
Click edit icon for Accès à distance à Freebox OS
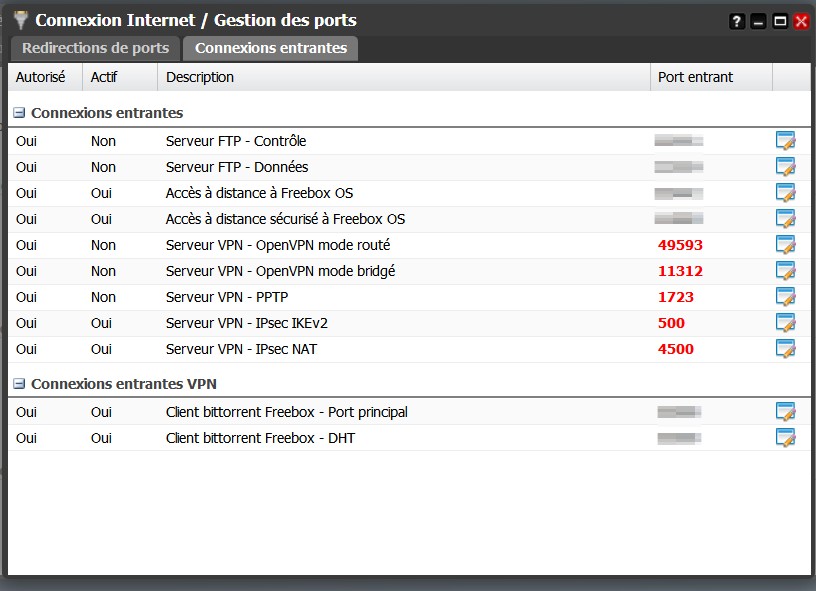coord(785,193)
